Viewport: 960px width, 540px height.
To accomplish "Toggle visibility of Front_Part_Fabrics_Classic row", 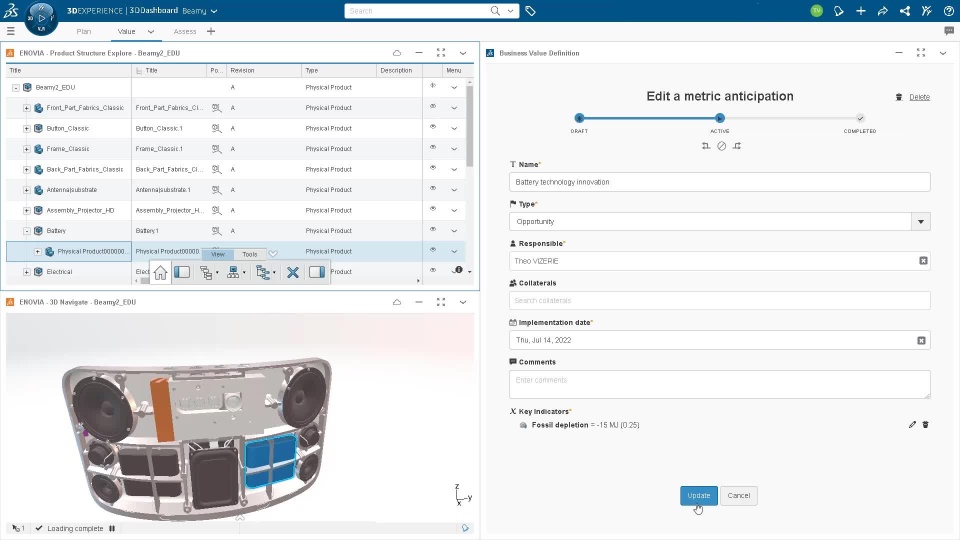I will [433, 107].
